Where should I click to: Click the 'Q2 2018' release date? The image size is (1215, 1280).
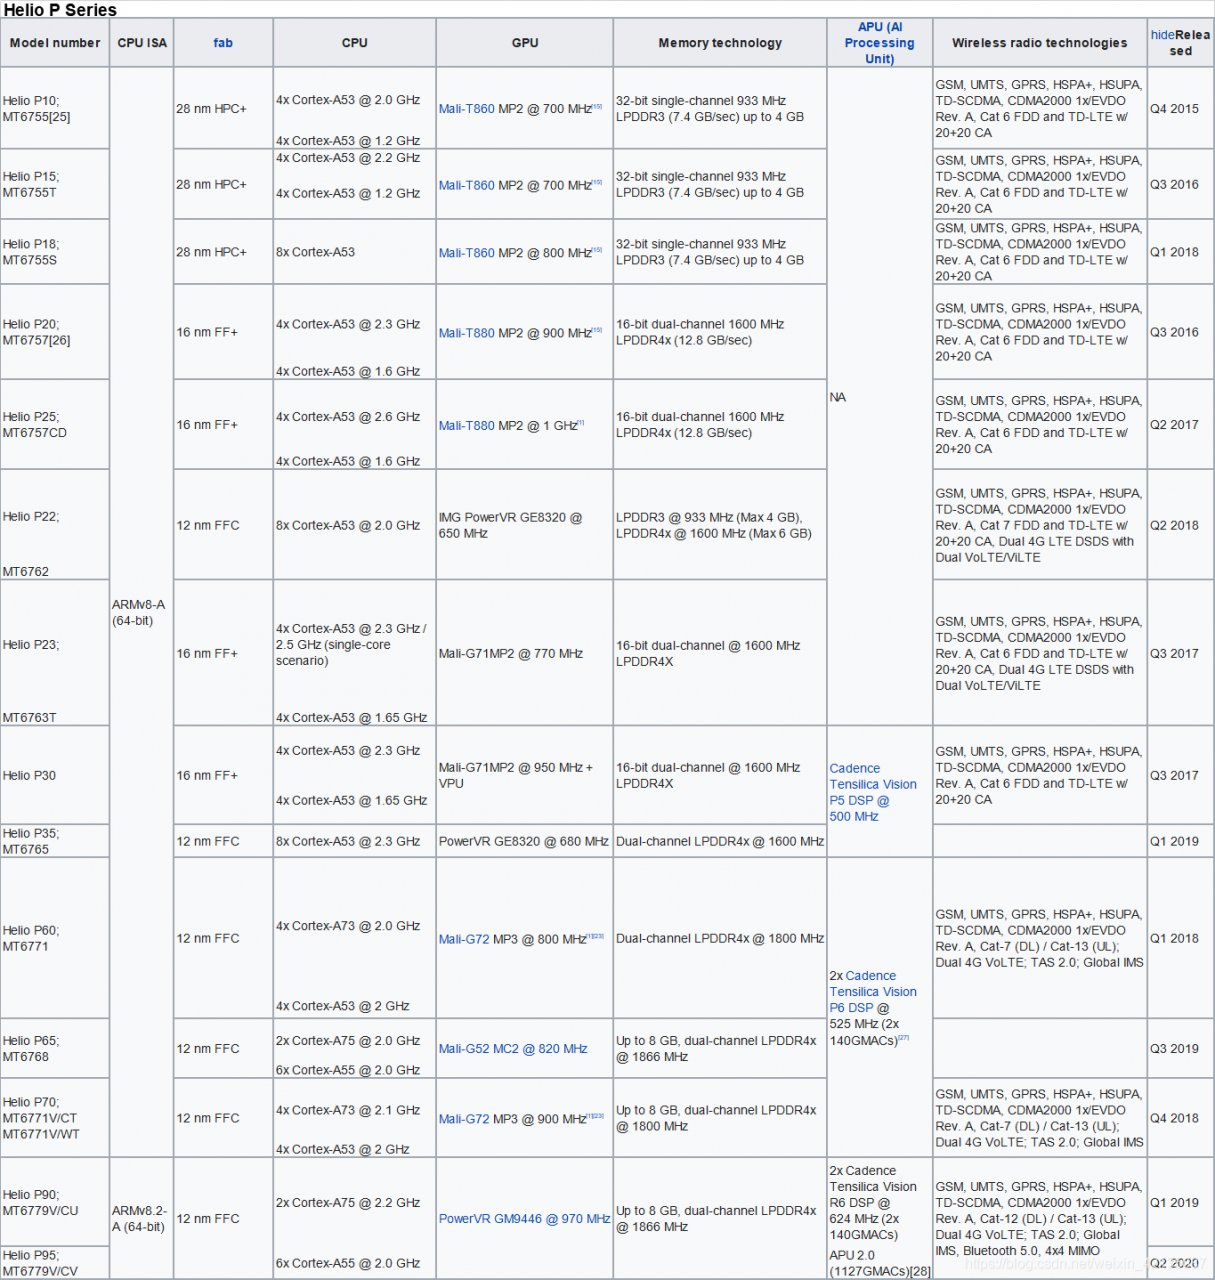tap(1174, 525)
